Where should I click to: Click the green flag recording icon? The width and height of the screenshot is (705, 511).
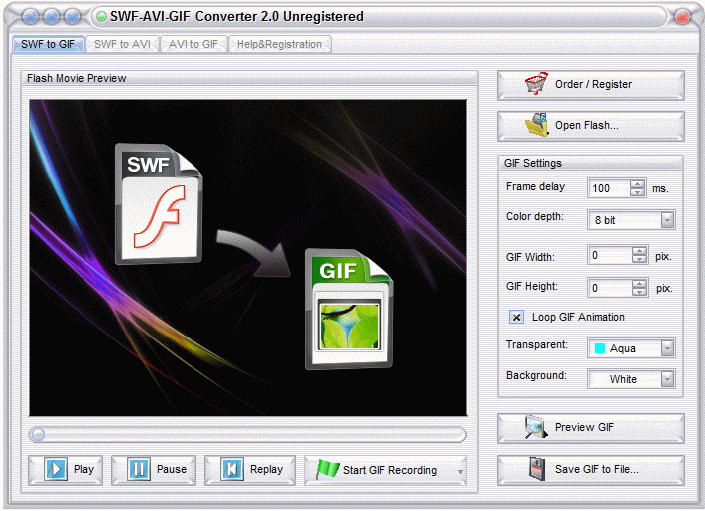pyautogui.click(x=327, y=469)
